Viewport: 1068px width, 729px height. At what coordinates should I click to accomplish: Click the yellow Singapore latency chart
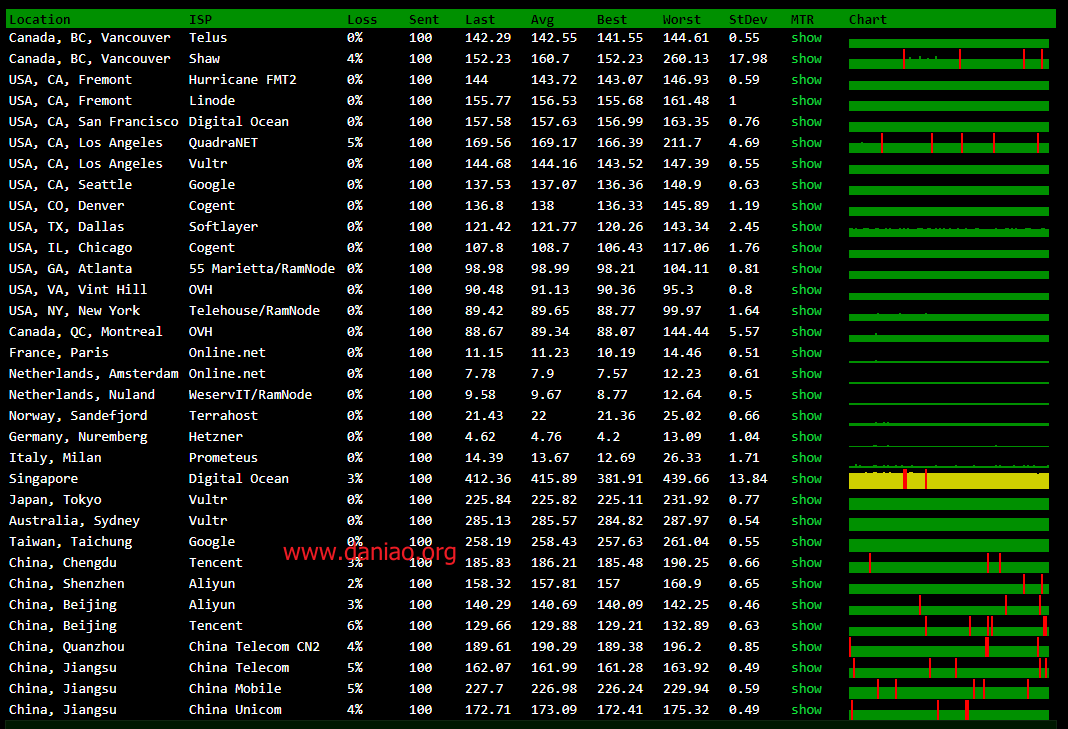[x=949, y=480]
